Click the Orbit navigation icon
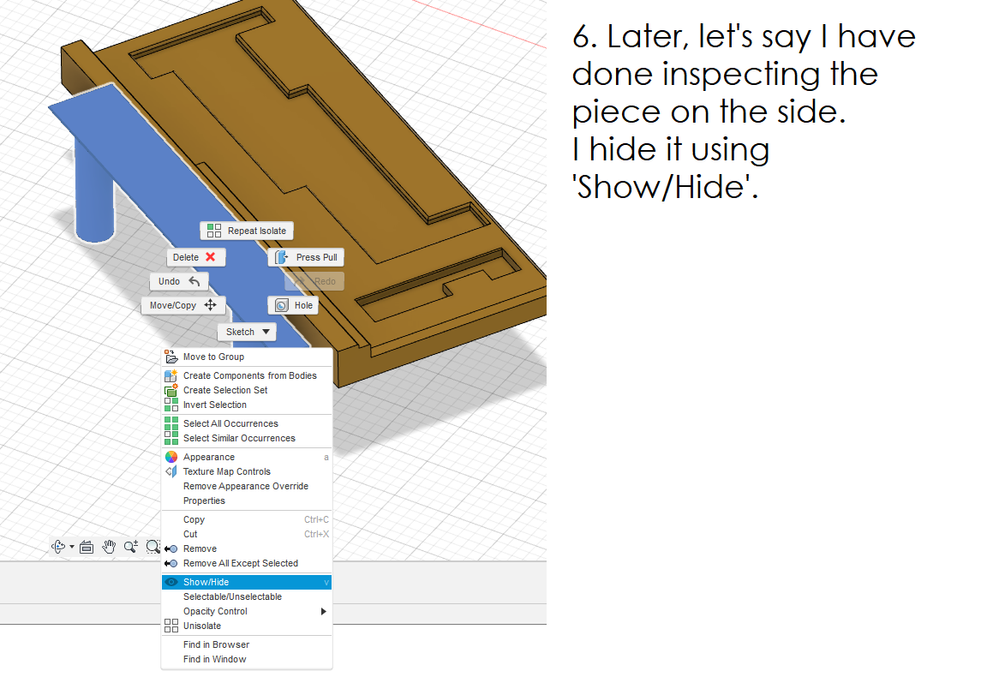The height and width of the screenshot is (684, 999). point(59,546)
